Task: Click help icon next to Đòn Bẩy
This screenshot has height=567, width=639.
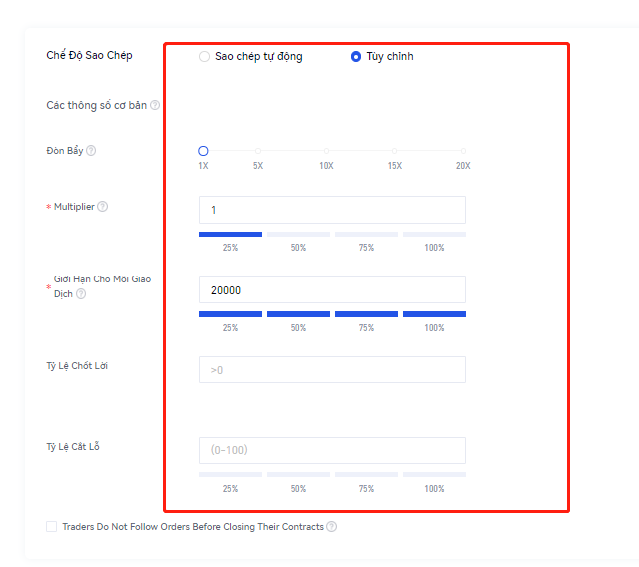Action: tap(91, 151)
